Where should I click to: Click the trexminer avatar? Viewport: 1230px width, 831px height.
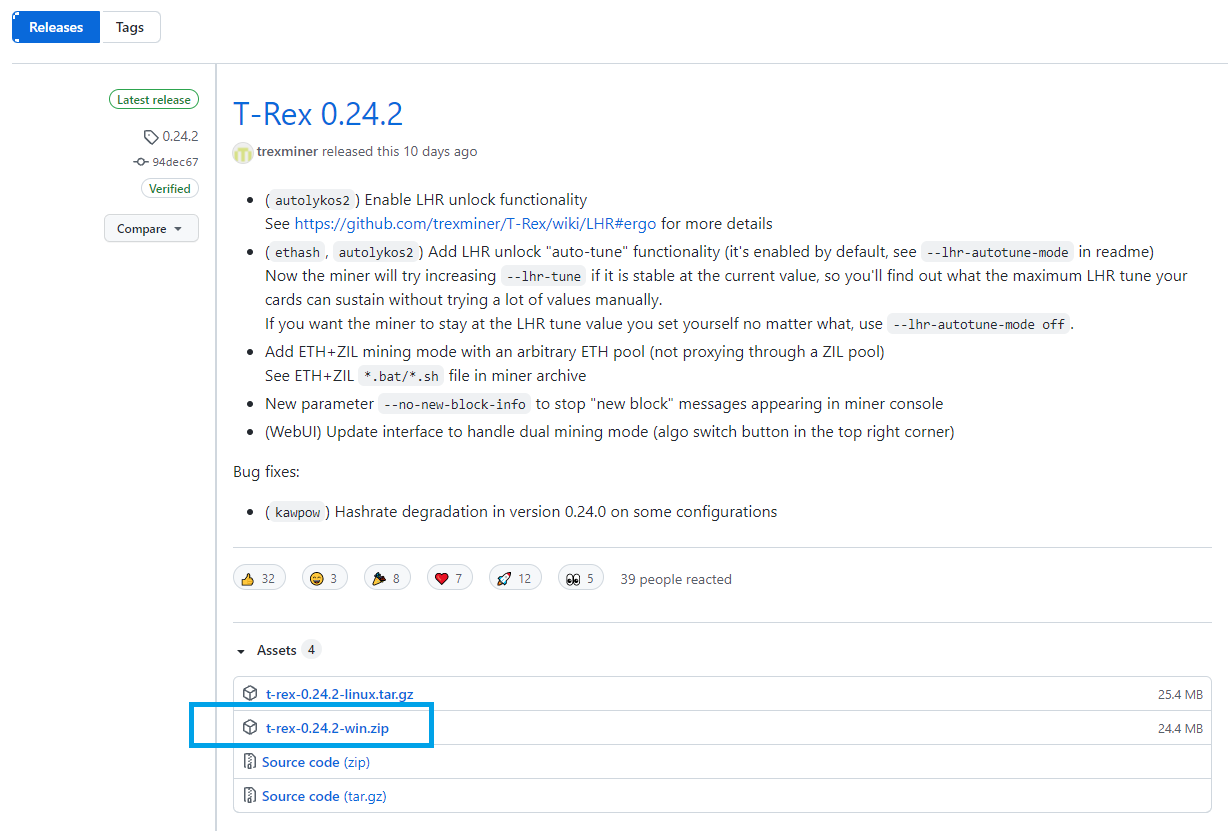[243, 152]
